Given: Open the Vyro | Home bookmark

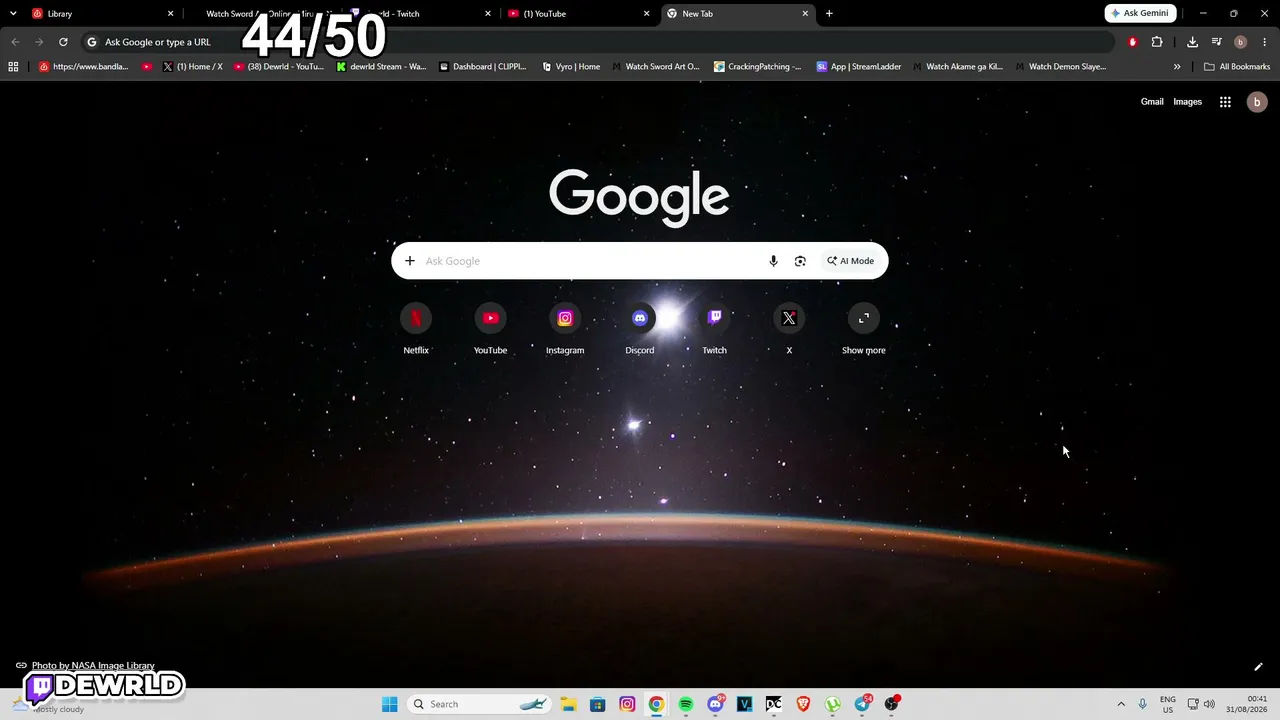Looking at the screenshot, I should pyautogui.click(x=571, y=67).
